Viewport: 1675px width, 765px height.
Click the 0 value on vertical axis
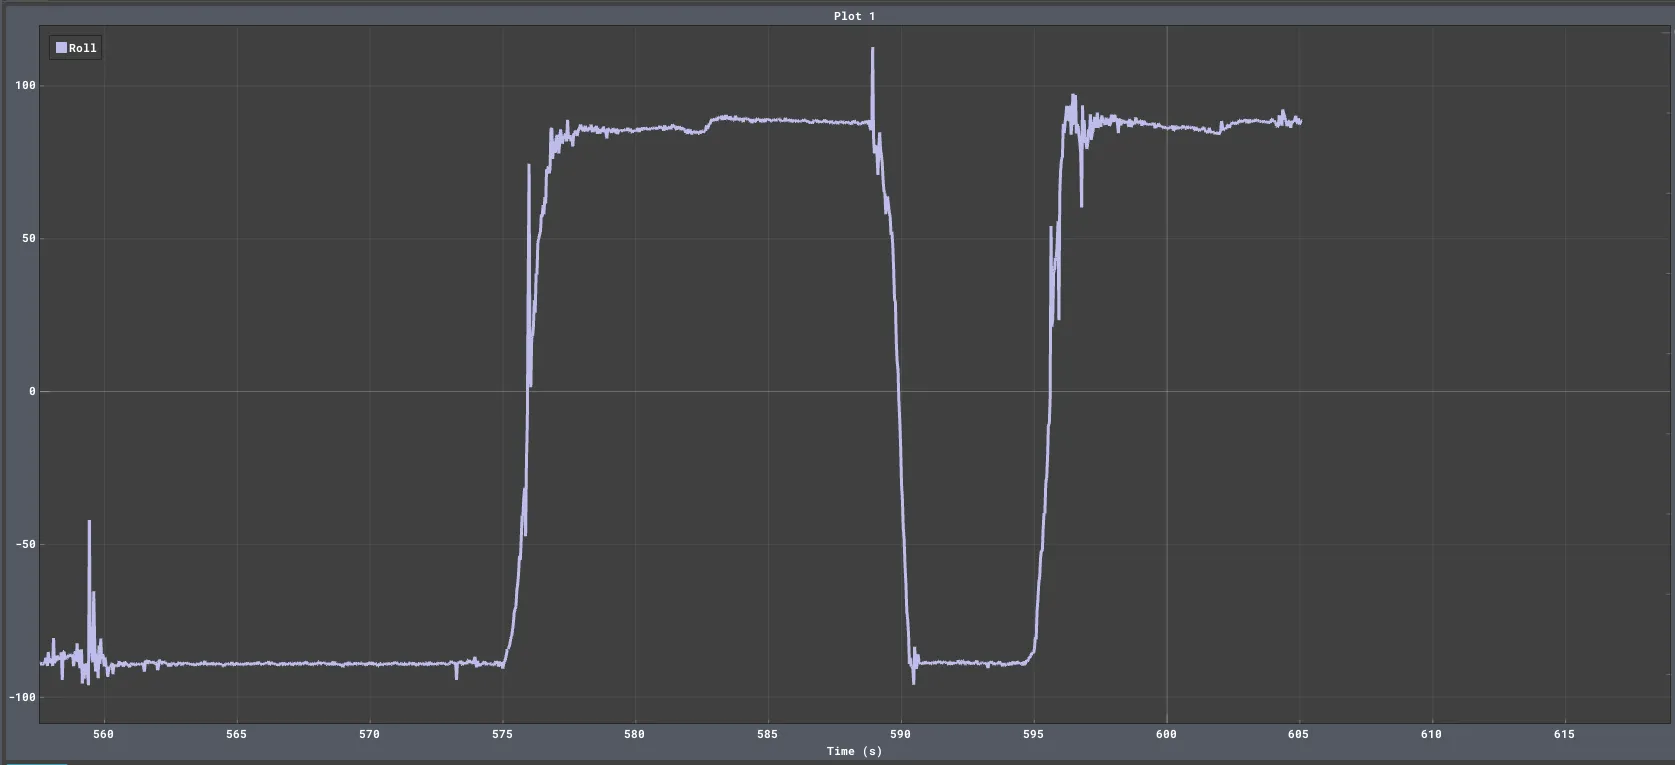32,391
